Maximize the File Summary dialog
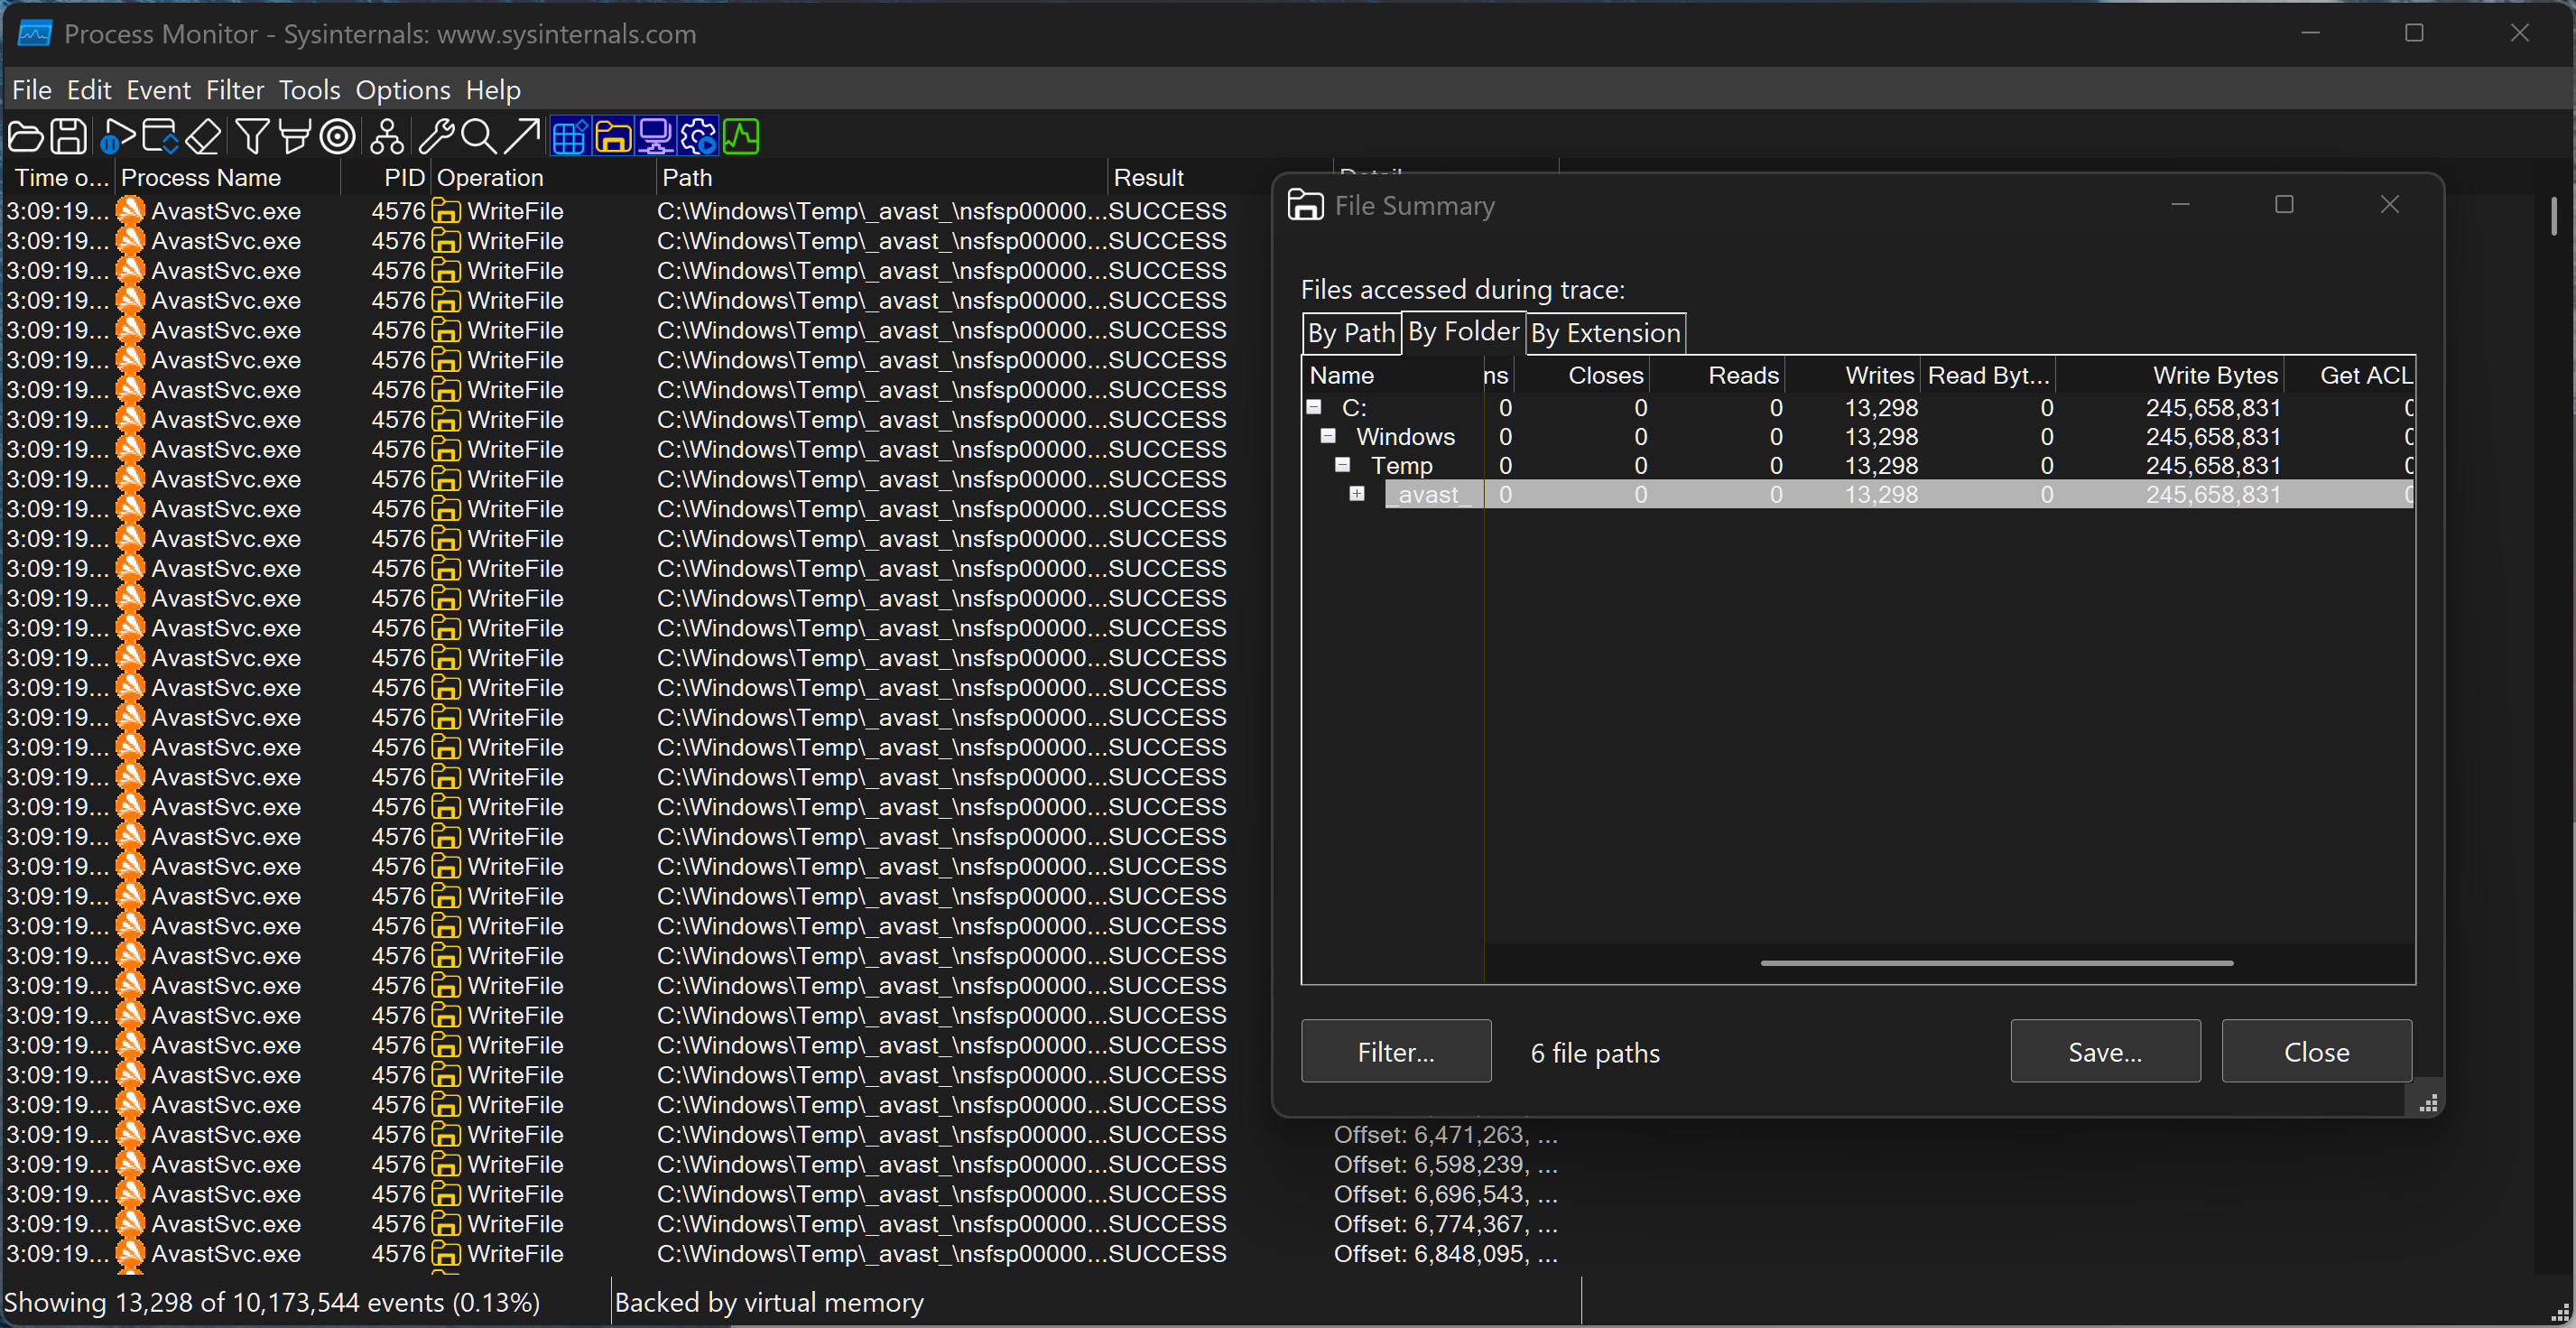This screenshot has width=2576, height=1328. [x=2284, y=205]
